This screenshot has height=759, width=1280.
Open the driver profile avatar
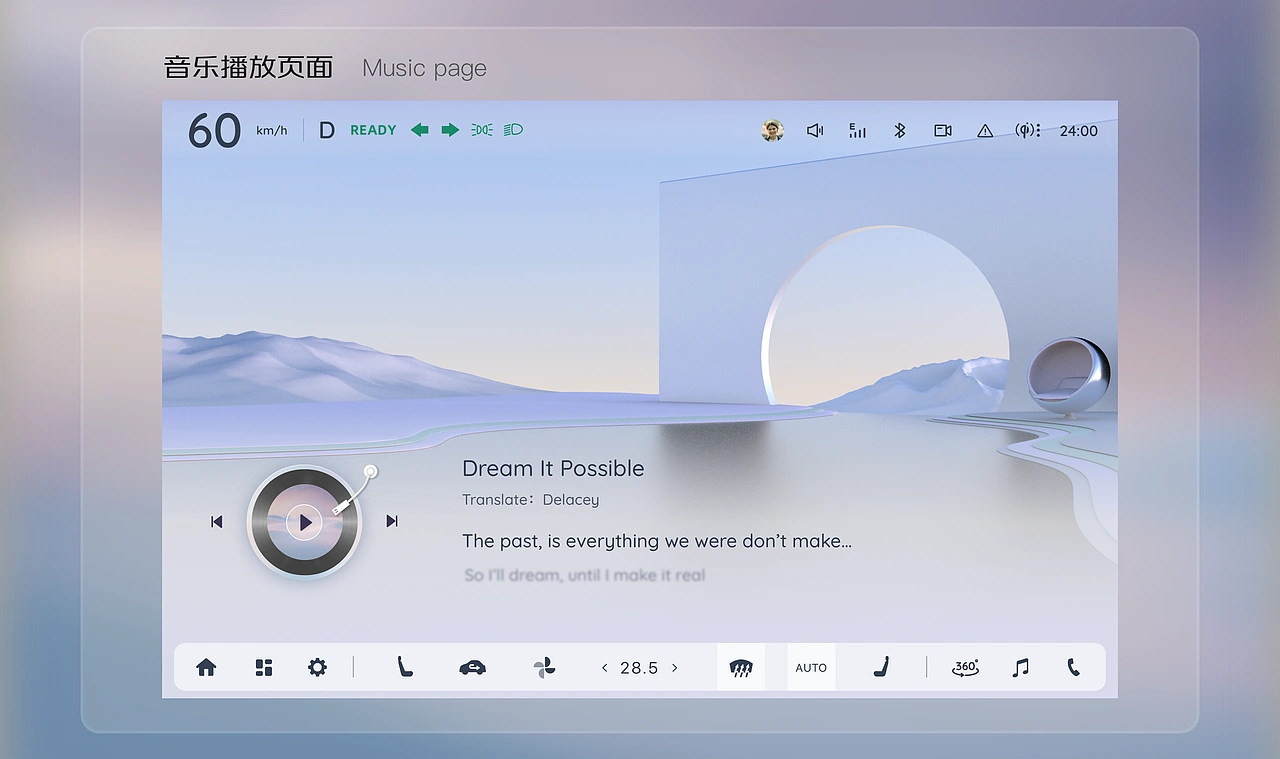tap(771, 130)
